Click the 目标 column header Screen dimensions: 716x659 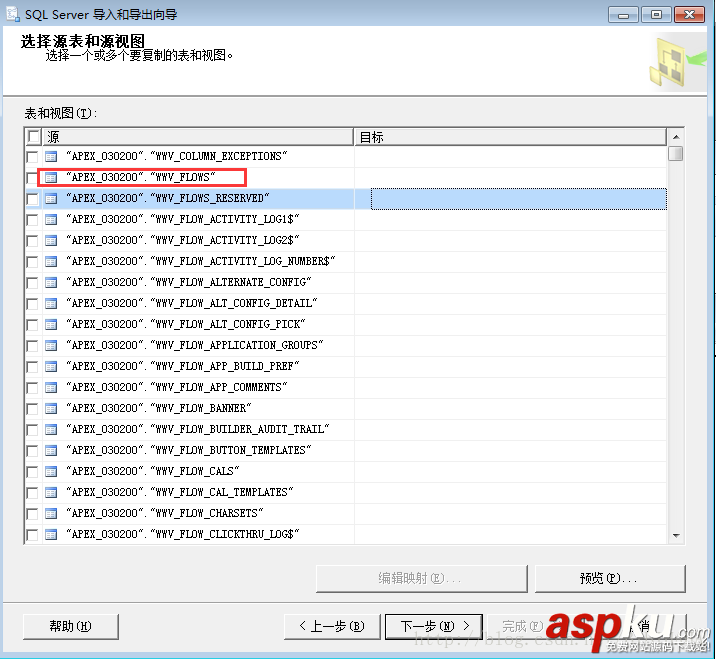pyautogui.click(x=511, y=137)
